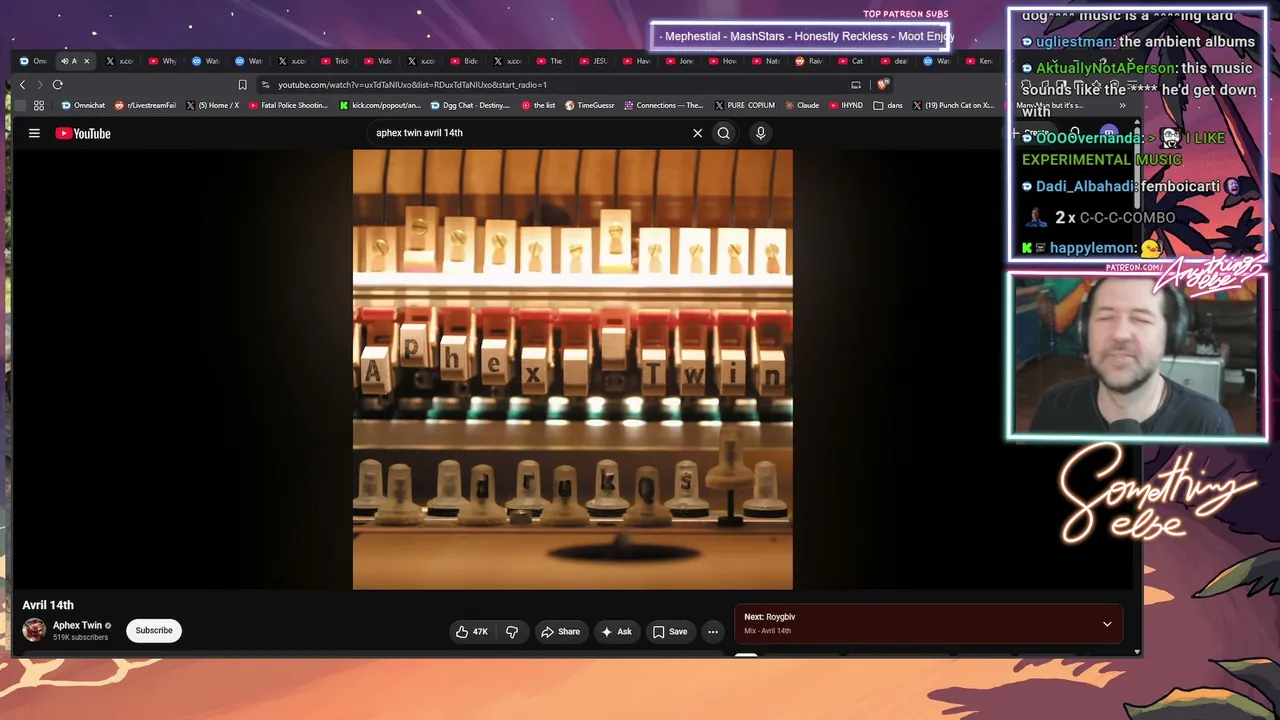Open more actions menu for the video

coord(713,632)
